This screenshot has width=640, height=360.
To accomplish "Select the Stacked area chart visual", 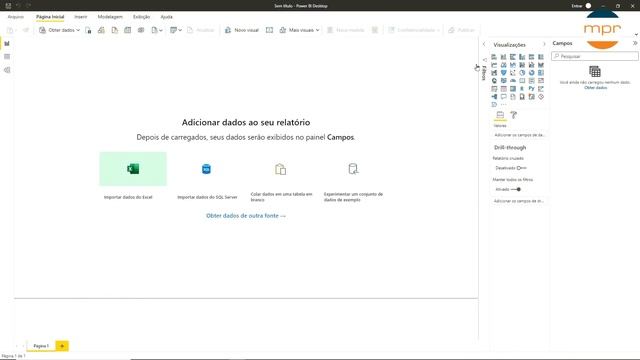I will [x=513, y=65].
